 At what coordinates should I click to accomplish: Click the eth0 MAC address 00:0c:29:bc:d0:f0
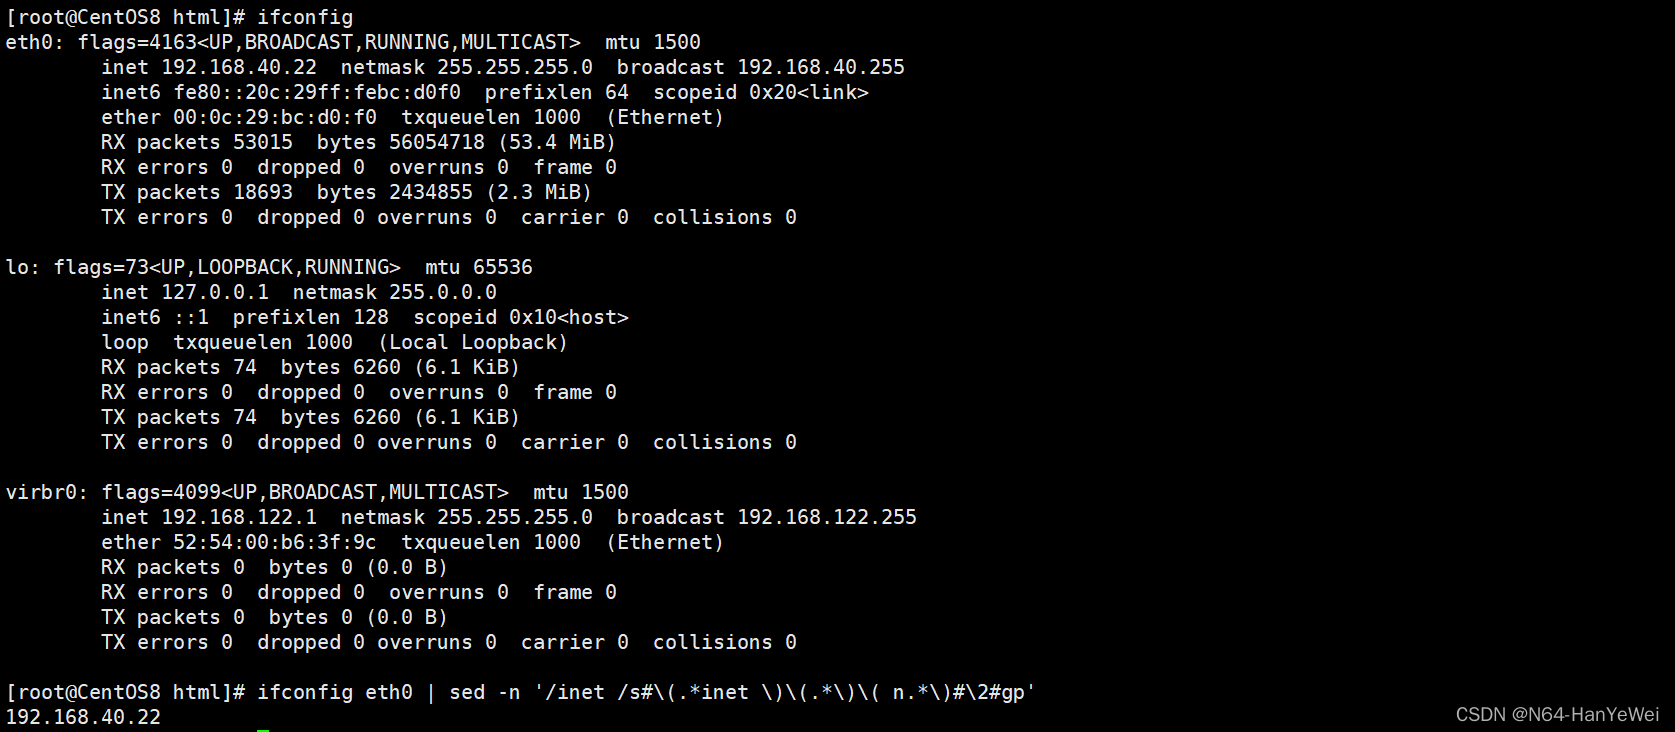(x=275, y=117)
